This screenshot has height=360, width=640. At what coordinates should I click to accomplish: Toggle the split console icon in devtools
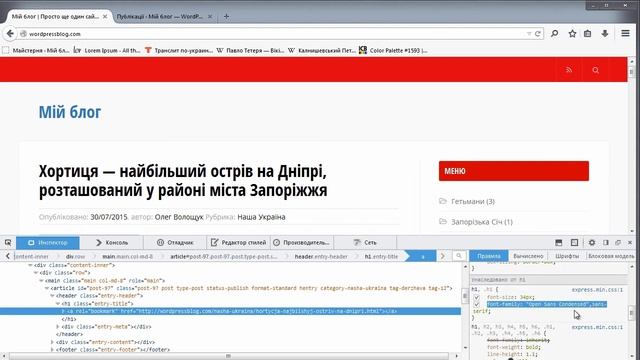[558, 242]
